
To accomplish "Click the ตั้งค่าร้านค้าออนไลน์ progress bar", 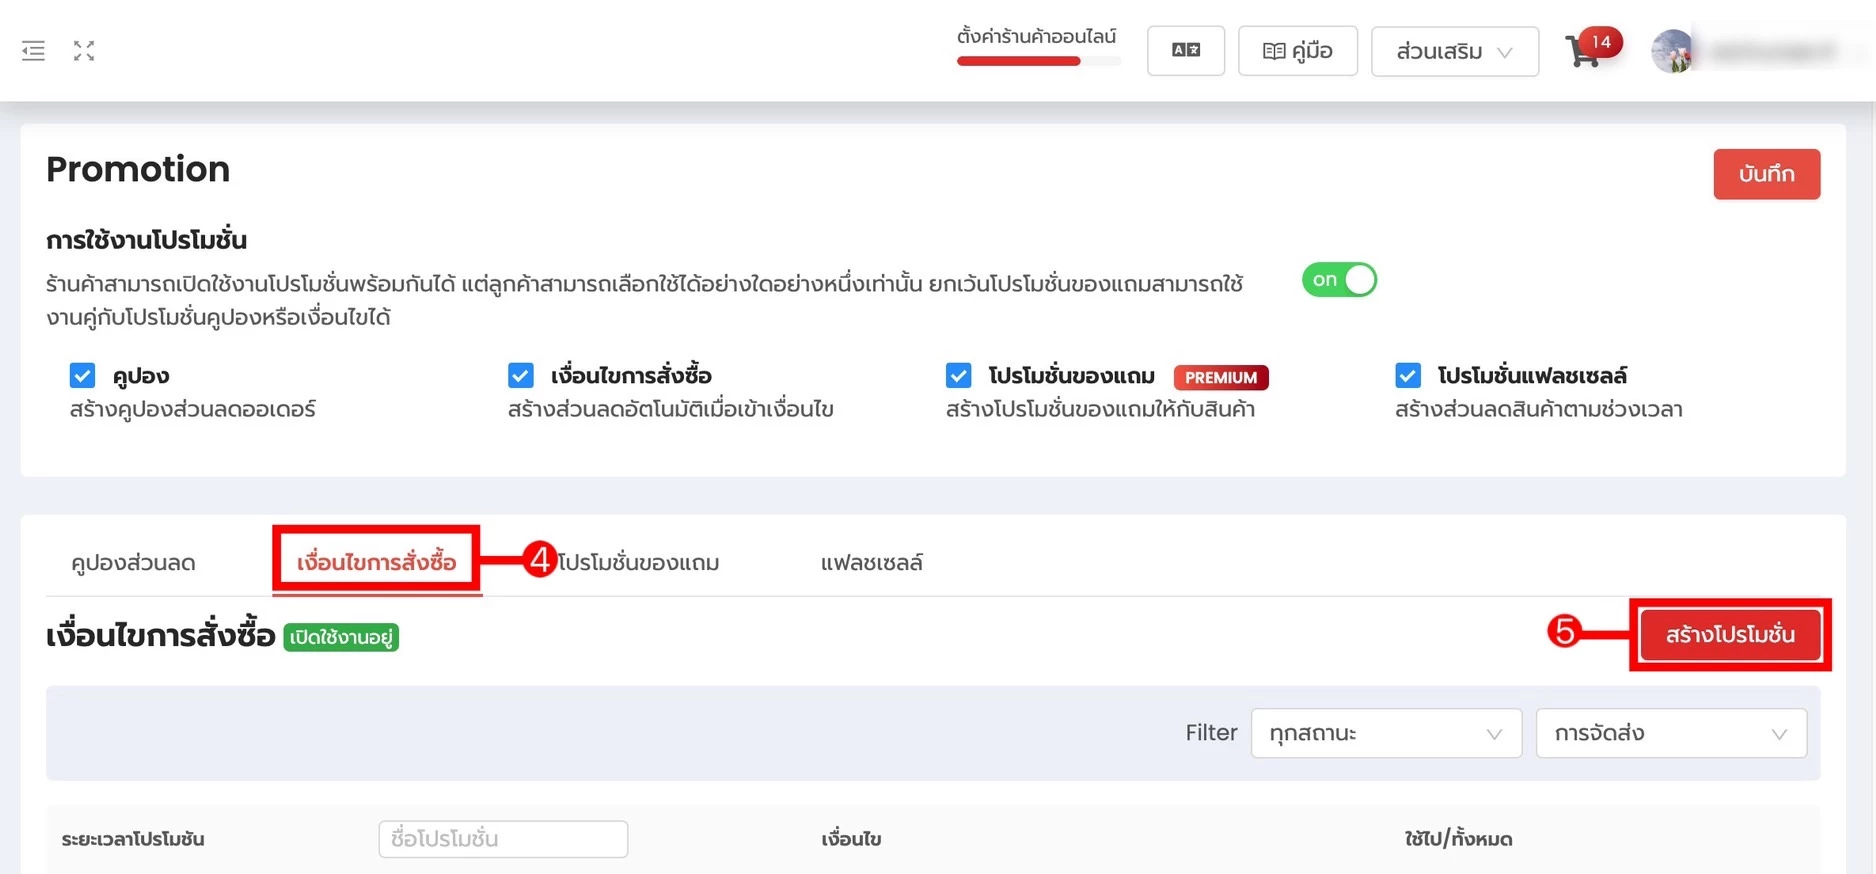I will pyautogui.click(x=1038, y=61).
